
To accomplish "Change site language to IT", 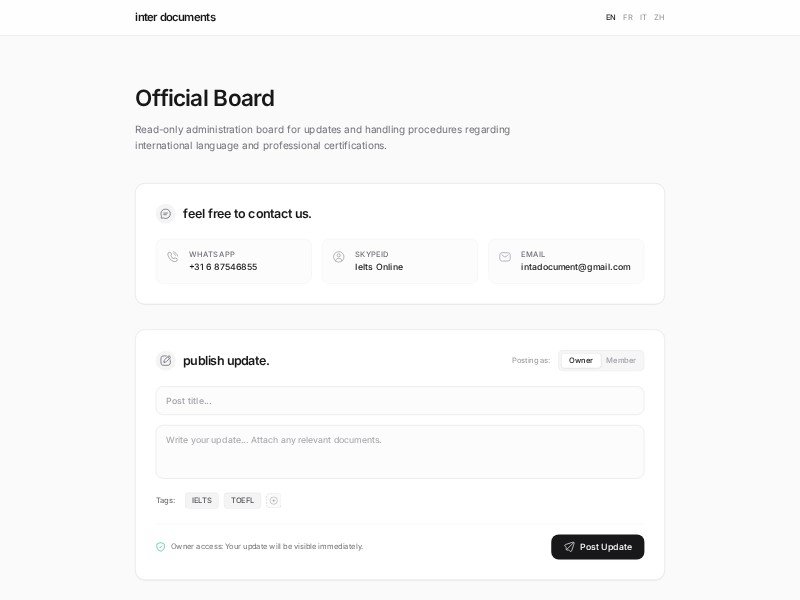I will 643,18.
